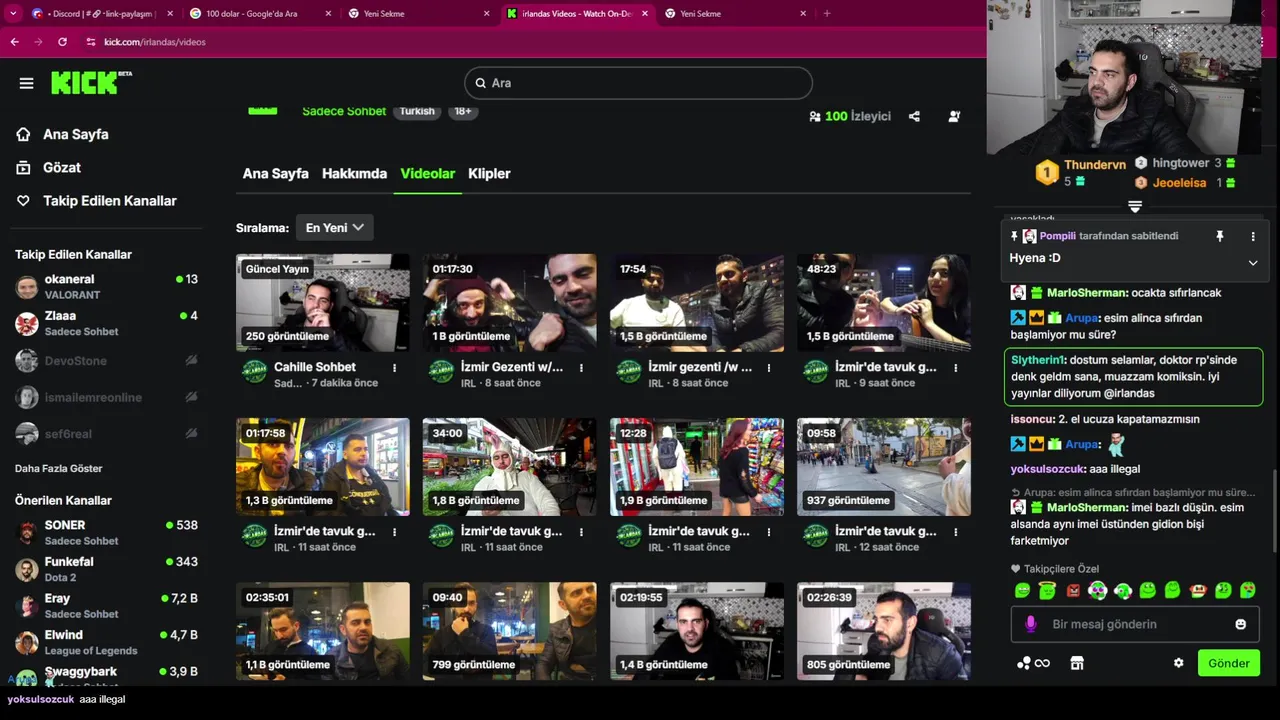
Task: Click Takip Edilen Kanallar heart icon
Action: click(x=23, y=201)
